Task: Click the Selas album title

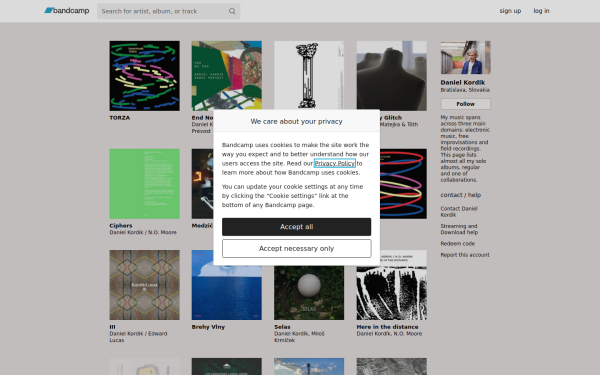Action: [x=282, y=327]
